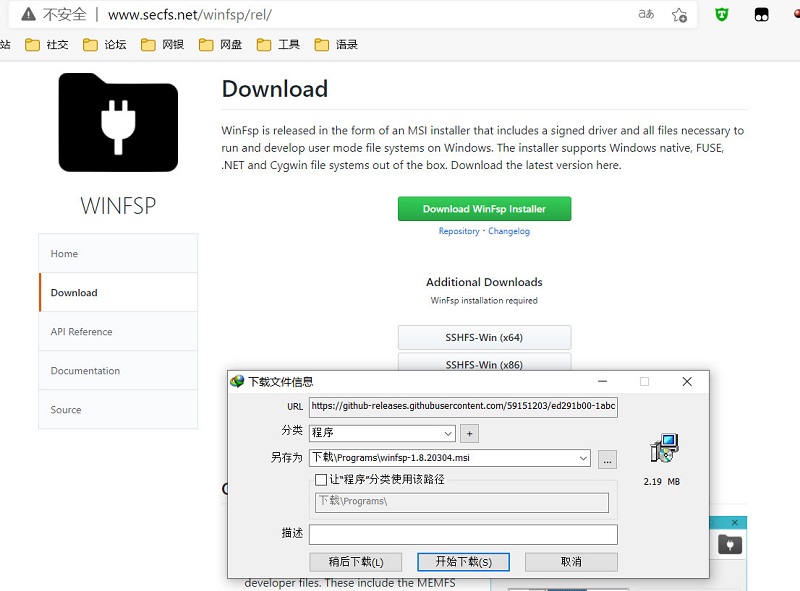Add page to favorites with star icon
The image size is (800, 591).
tap(679, 15)
